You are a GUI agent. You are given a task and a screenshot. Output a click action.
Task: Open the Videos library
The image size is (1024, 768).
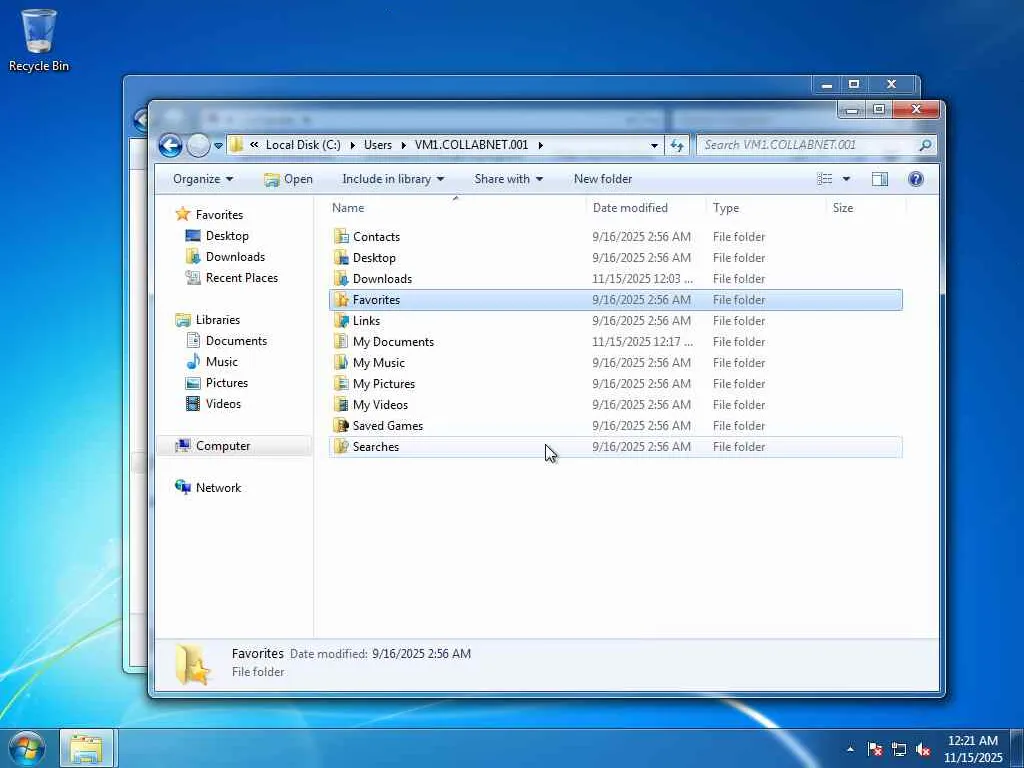point(223,404)
